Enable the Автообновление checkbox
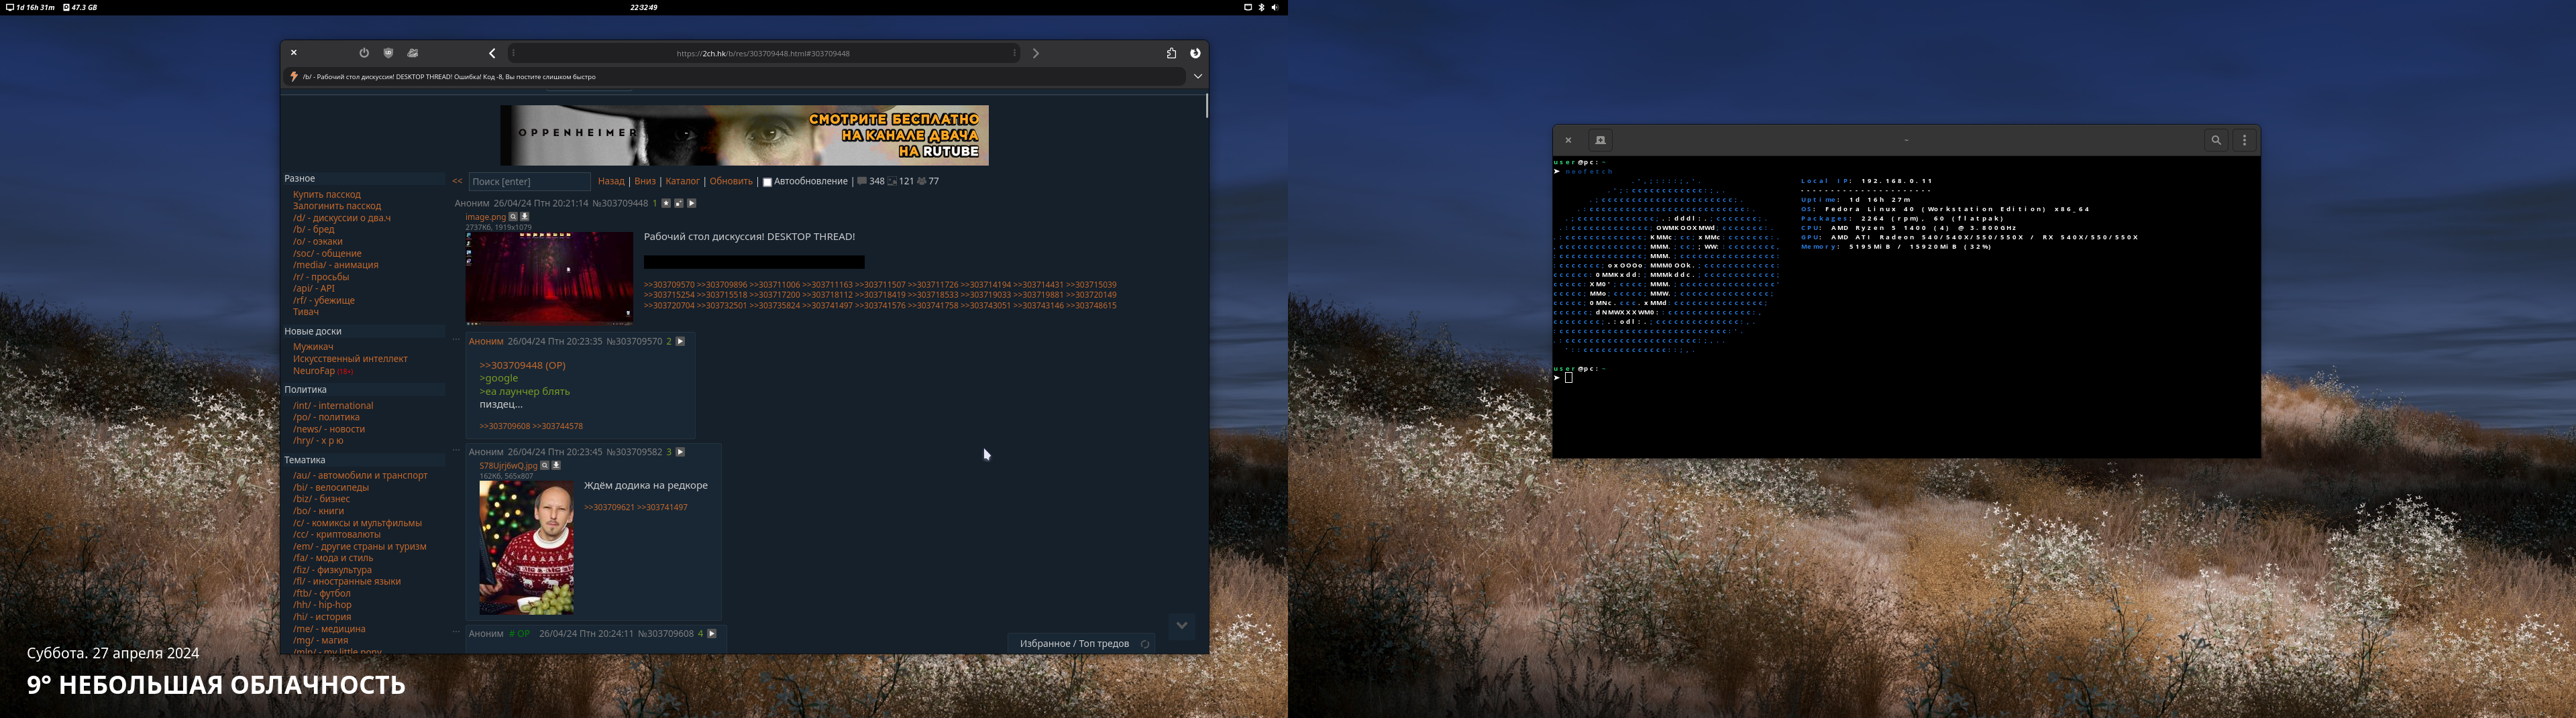The height and width of the screenshot is (718, 2576). pyautogui.click(x=767, y=182)
